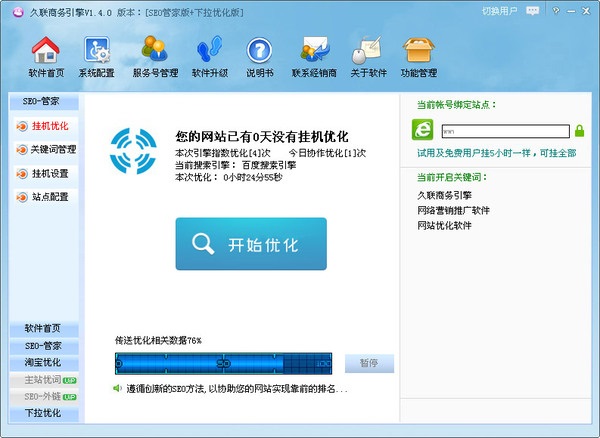The image size is (600, 438).
Task: Click the message bubble icon in title bar
Action: pyautogui.click(x=533, y=11)
